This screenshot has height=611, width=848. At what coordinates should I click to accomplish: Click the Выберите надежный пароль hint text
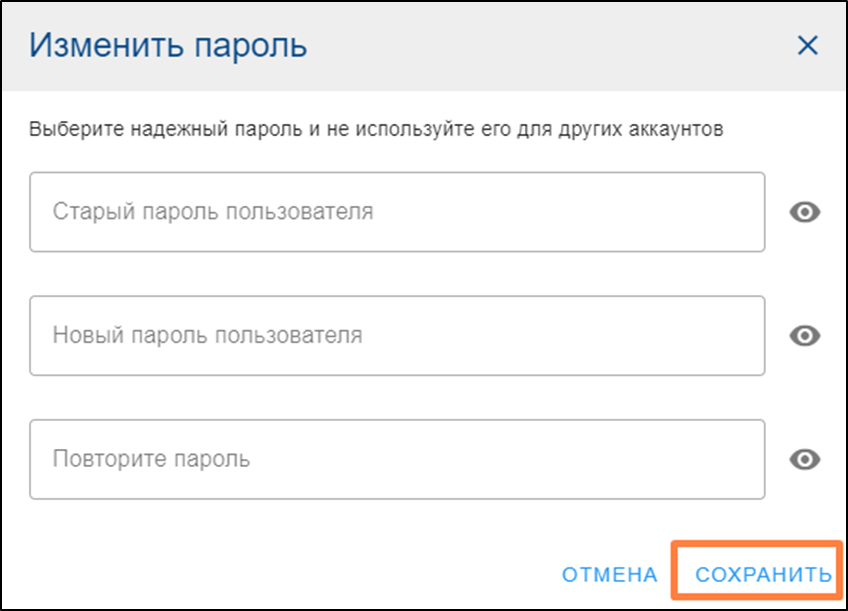[x=376, y=129]
